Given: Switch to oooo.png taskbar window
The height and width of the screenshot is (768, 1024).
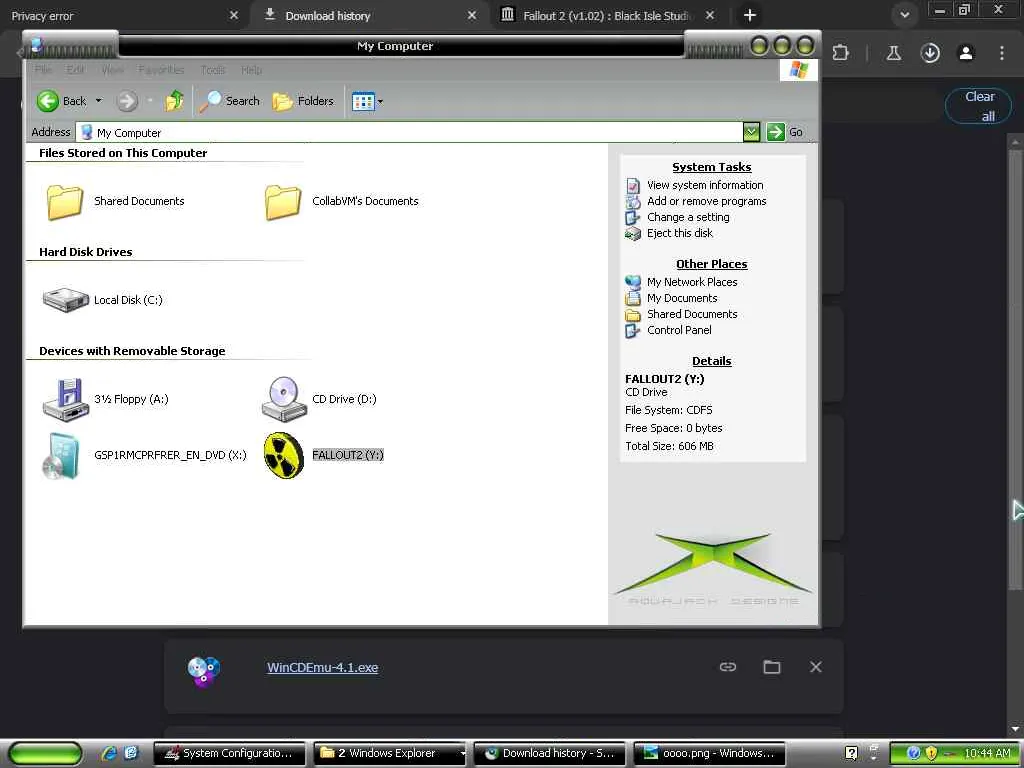Looking at the screenshot, I should [709, 753].
